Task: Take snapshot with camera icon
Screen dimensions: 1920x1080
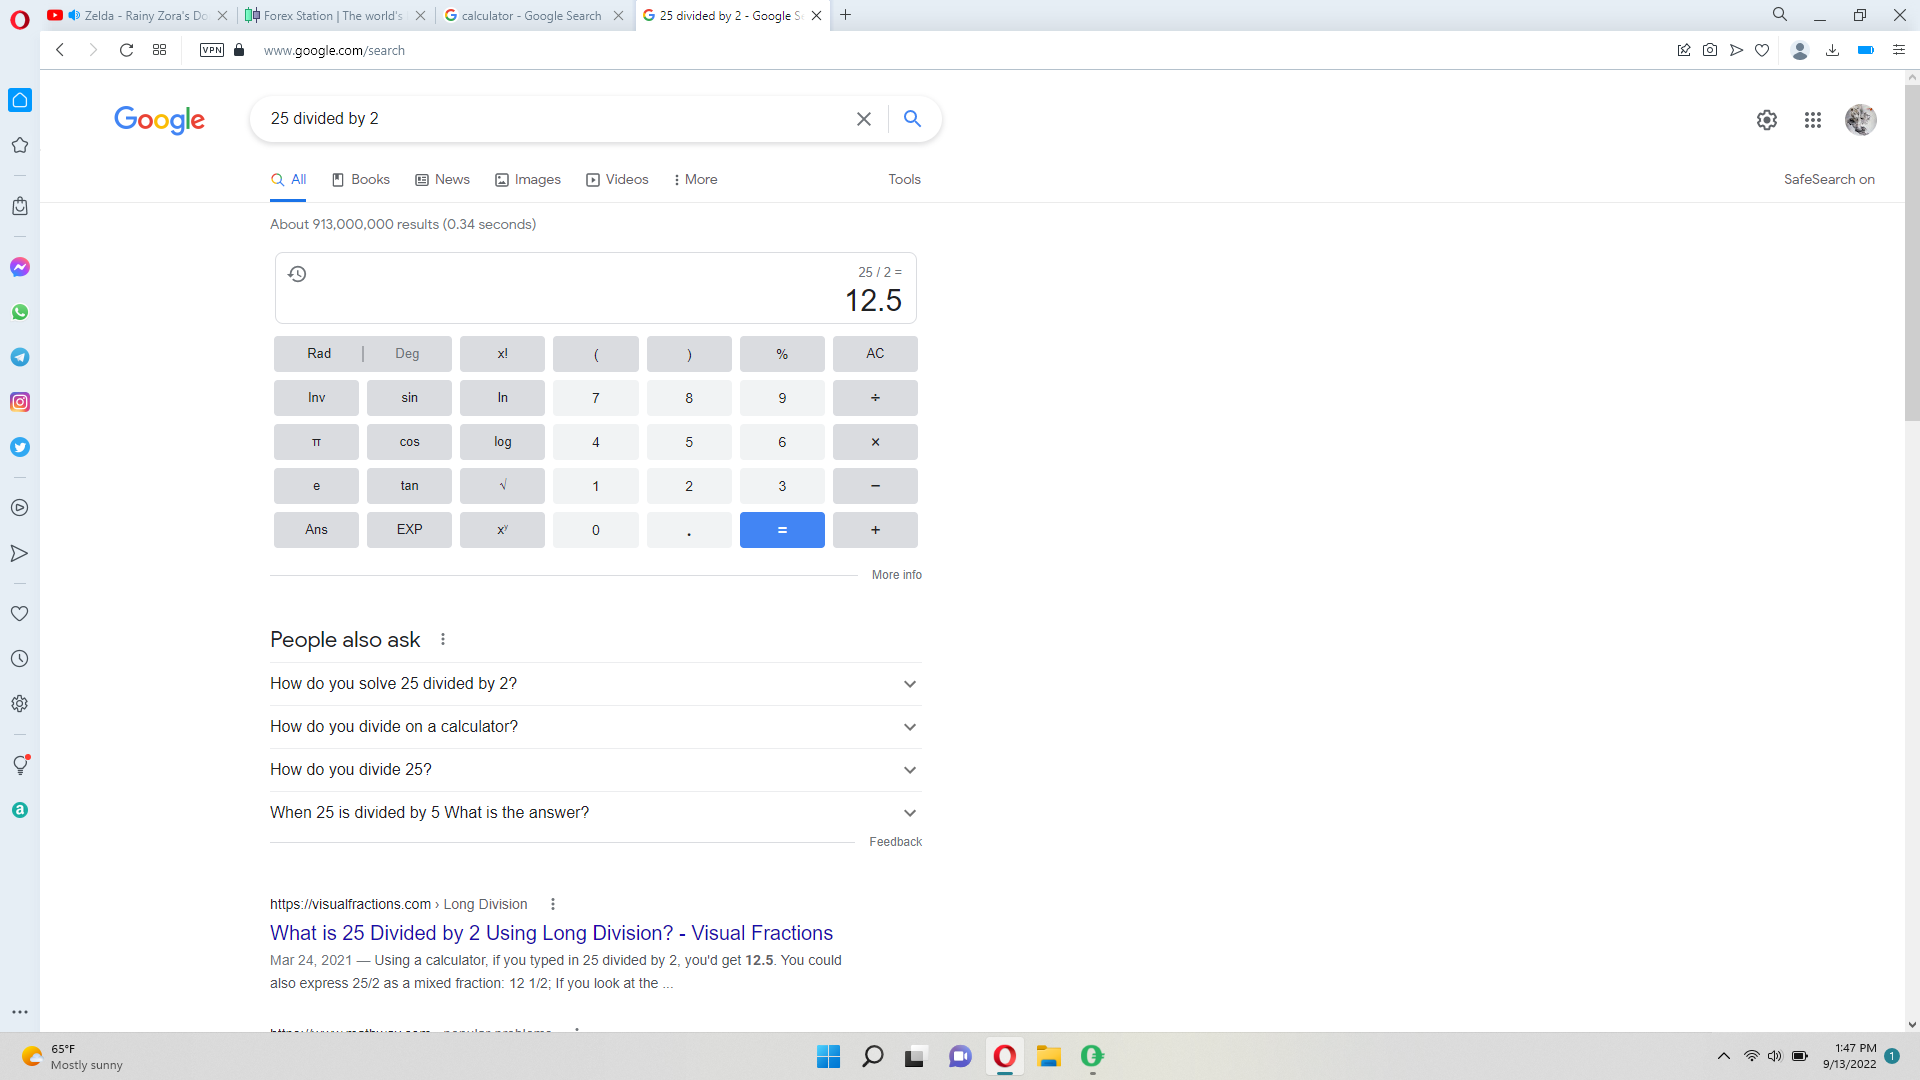Action: click(1710, 50)
